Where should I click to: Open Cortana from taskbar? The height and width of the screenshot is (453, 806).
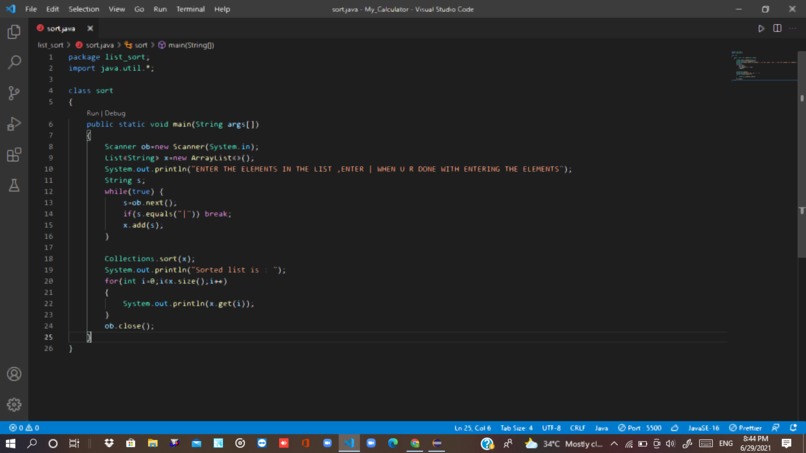(x=53, y=443)
